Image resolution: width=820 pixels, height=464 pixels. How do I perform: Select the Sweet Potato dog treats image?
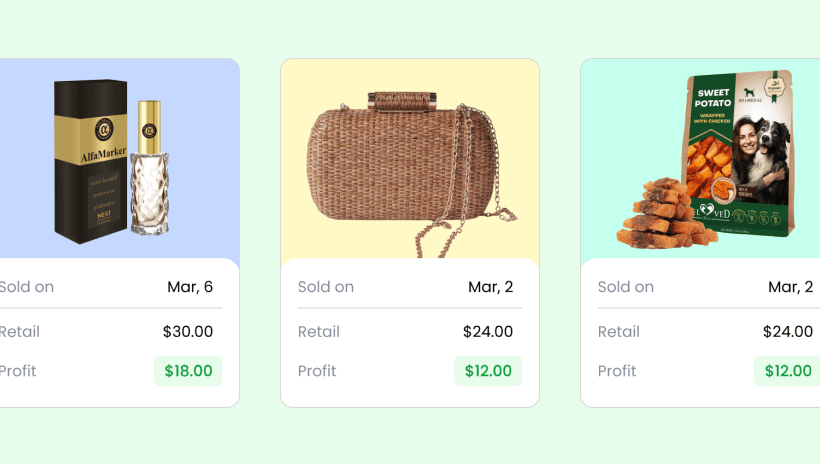click(x=706, y=160)
